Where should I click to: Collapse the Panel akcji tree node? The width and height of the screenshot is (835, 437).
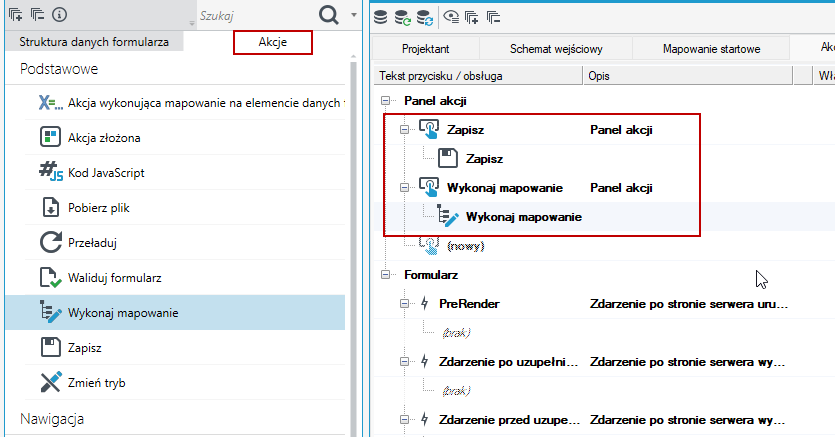pos(386,101)
